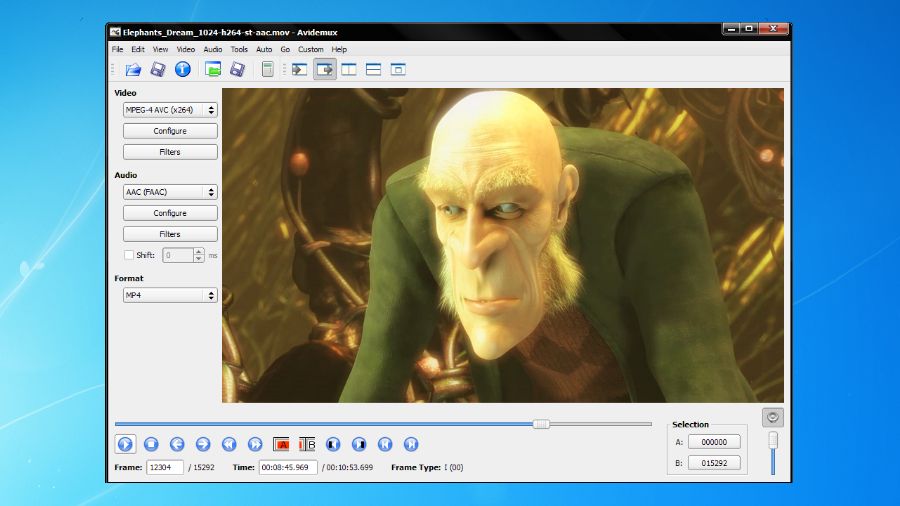Show file information via blue info icon

(183, 69)
